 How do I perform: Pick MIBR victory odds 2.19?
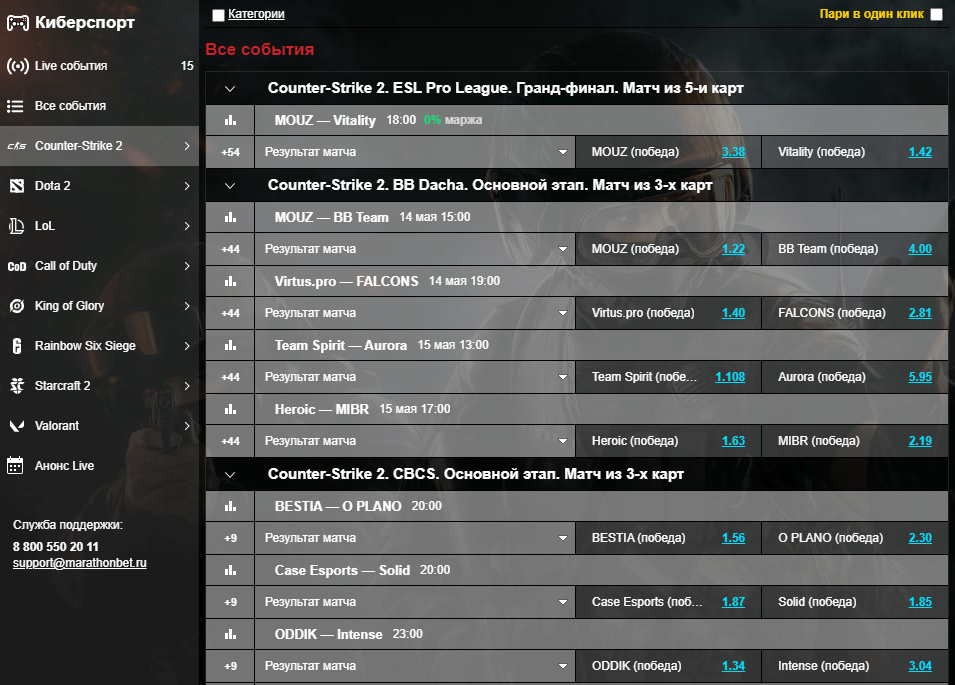[920, 440]
